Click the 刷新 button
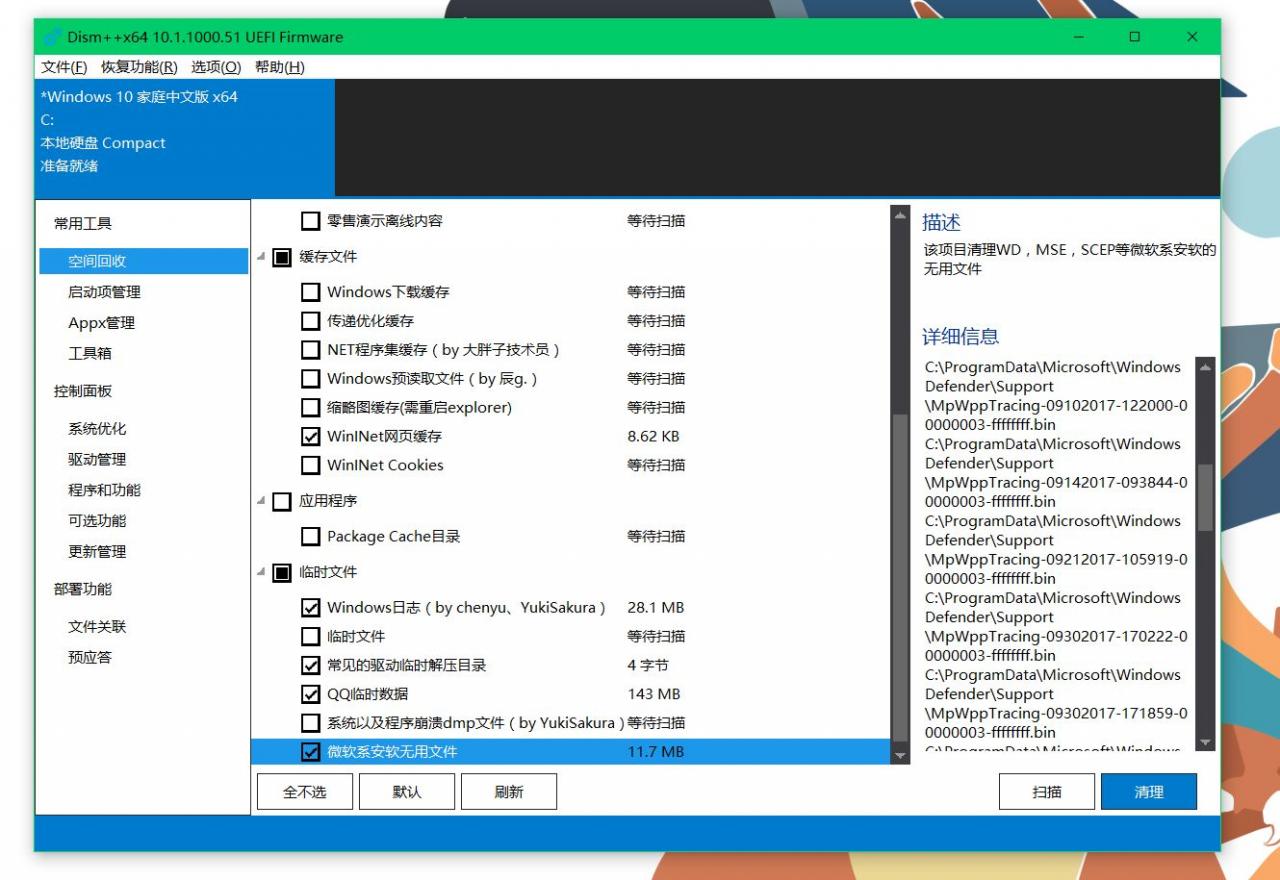Screen dimensions: 1280x880 [509, 791]
